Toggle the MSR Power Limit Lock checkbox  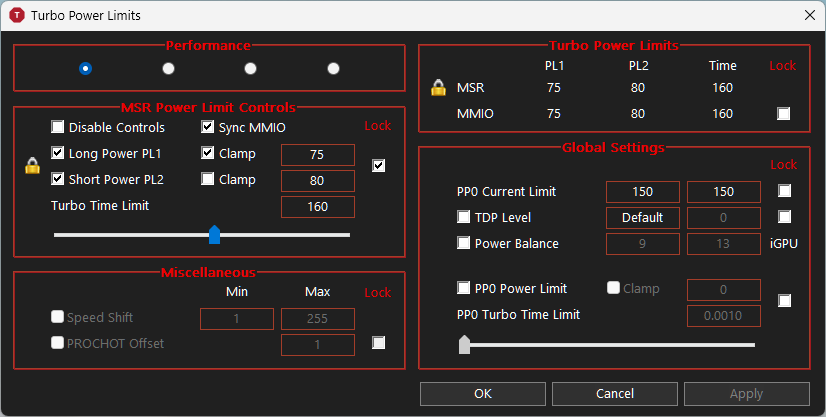pyautogui.click(x=378, y=166)
